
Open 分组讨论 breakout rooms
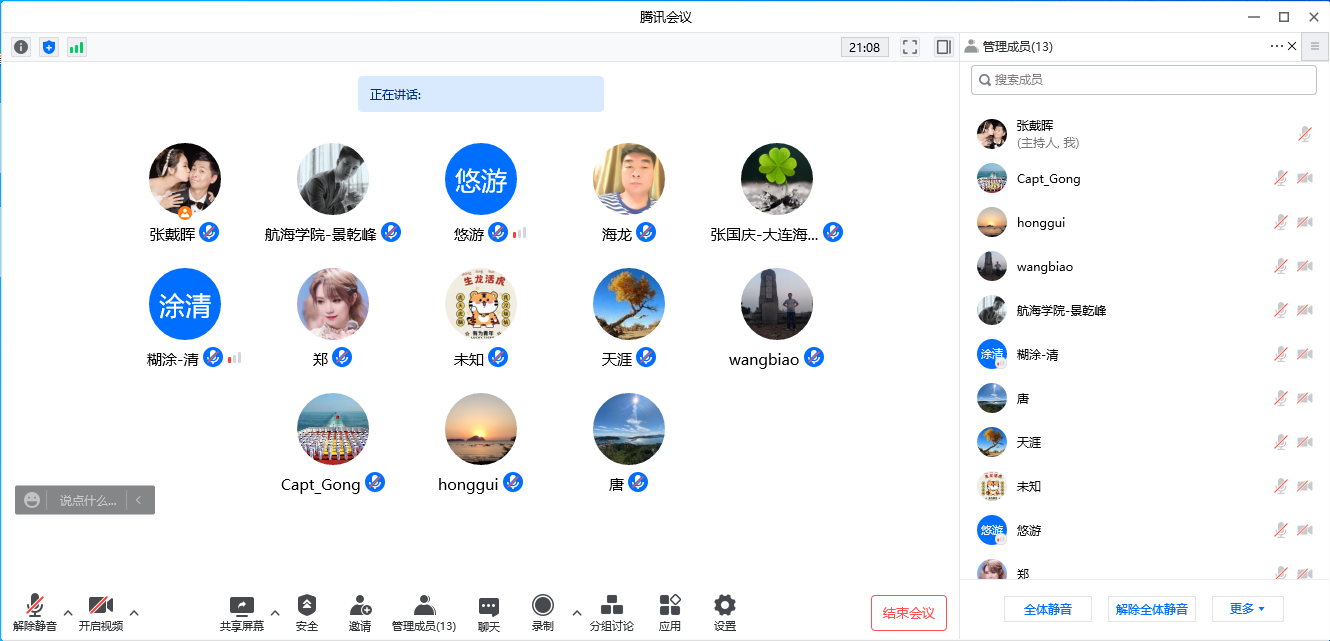point(611,612)
